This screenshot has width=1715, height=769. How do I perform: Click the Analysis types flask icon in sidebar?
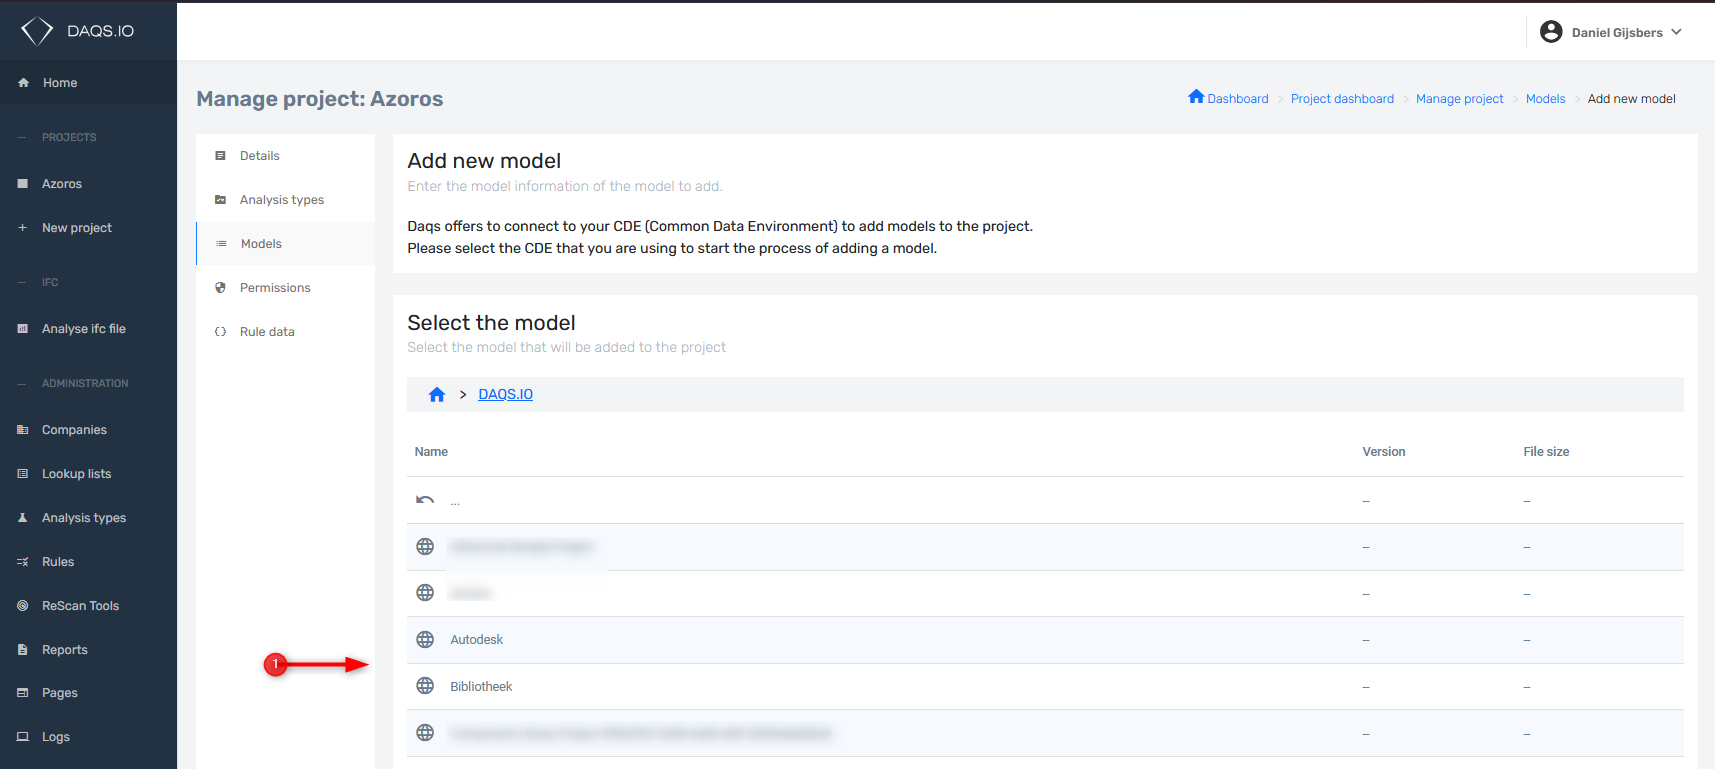tap(23, 518)
